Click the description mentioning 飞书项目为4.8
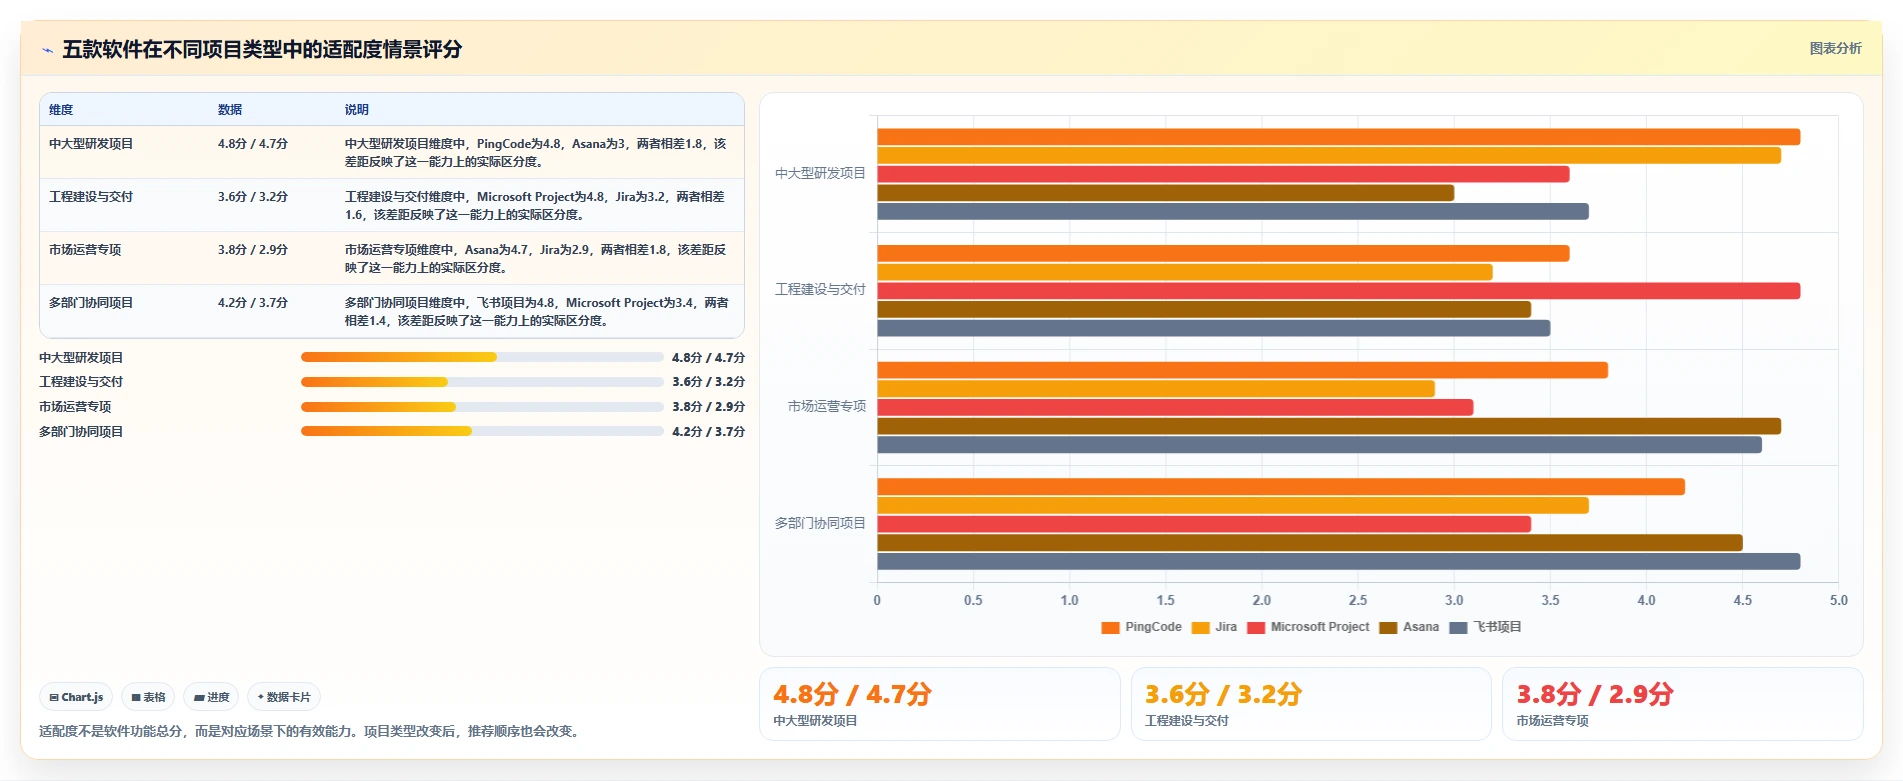1903x781 pixels. (536, 312)
